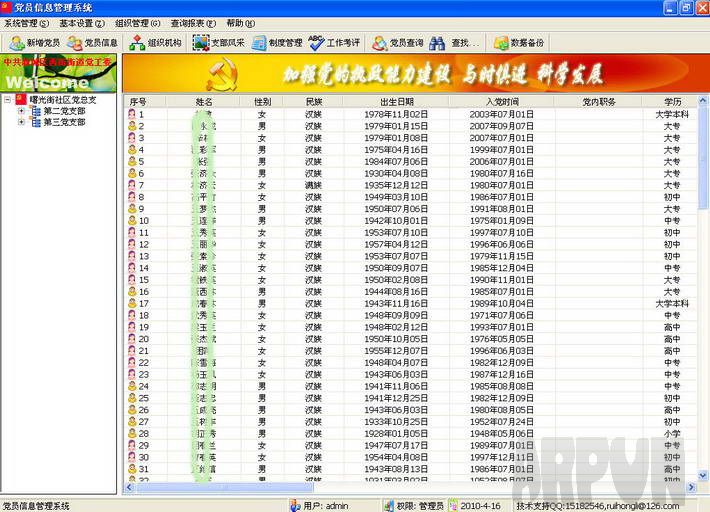
Task: Click the 数据备份 toolbar icon
Action: [x=519, y=43]
